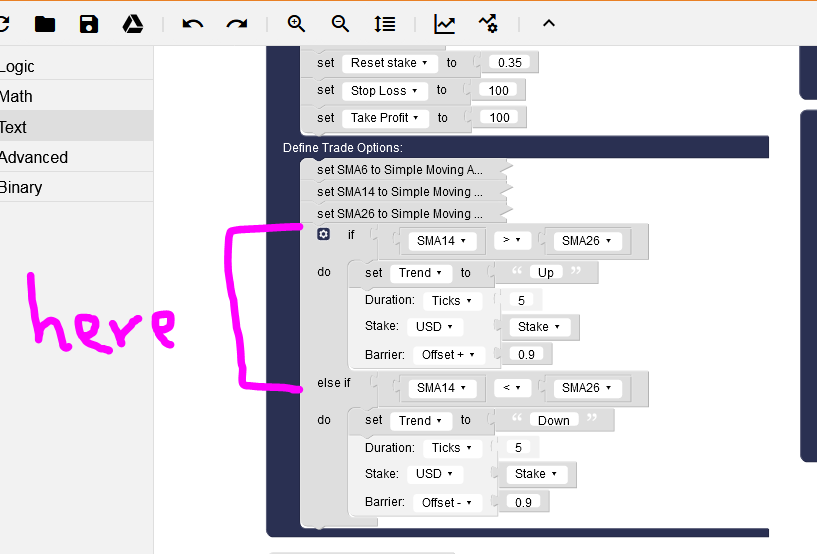This screenshot has width=817, height=554.
Task: Open the Math category
Action: 76,96
